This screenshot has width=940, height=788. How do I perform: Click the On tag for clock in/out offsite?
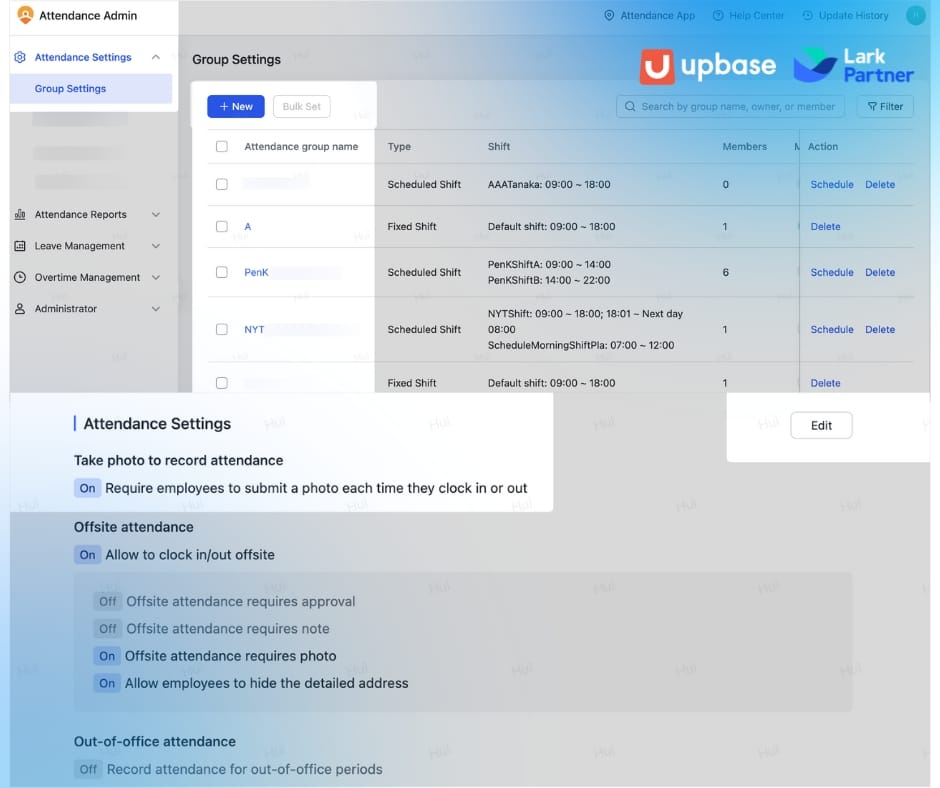88,555
